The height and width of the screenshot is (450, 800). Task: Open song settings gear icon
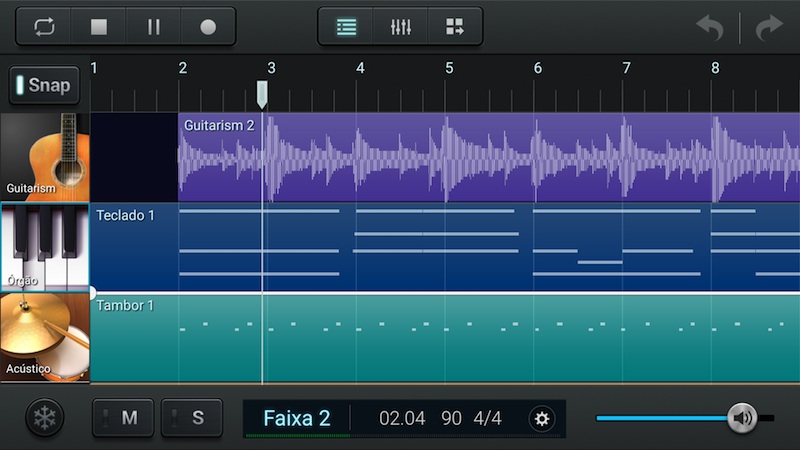[x=542, y=419]
